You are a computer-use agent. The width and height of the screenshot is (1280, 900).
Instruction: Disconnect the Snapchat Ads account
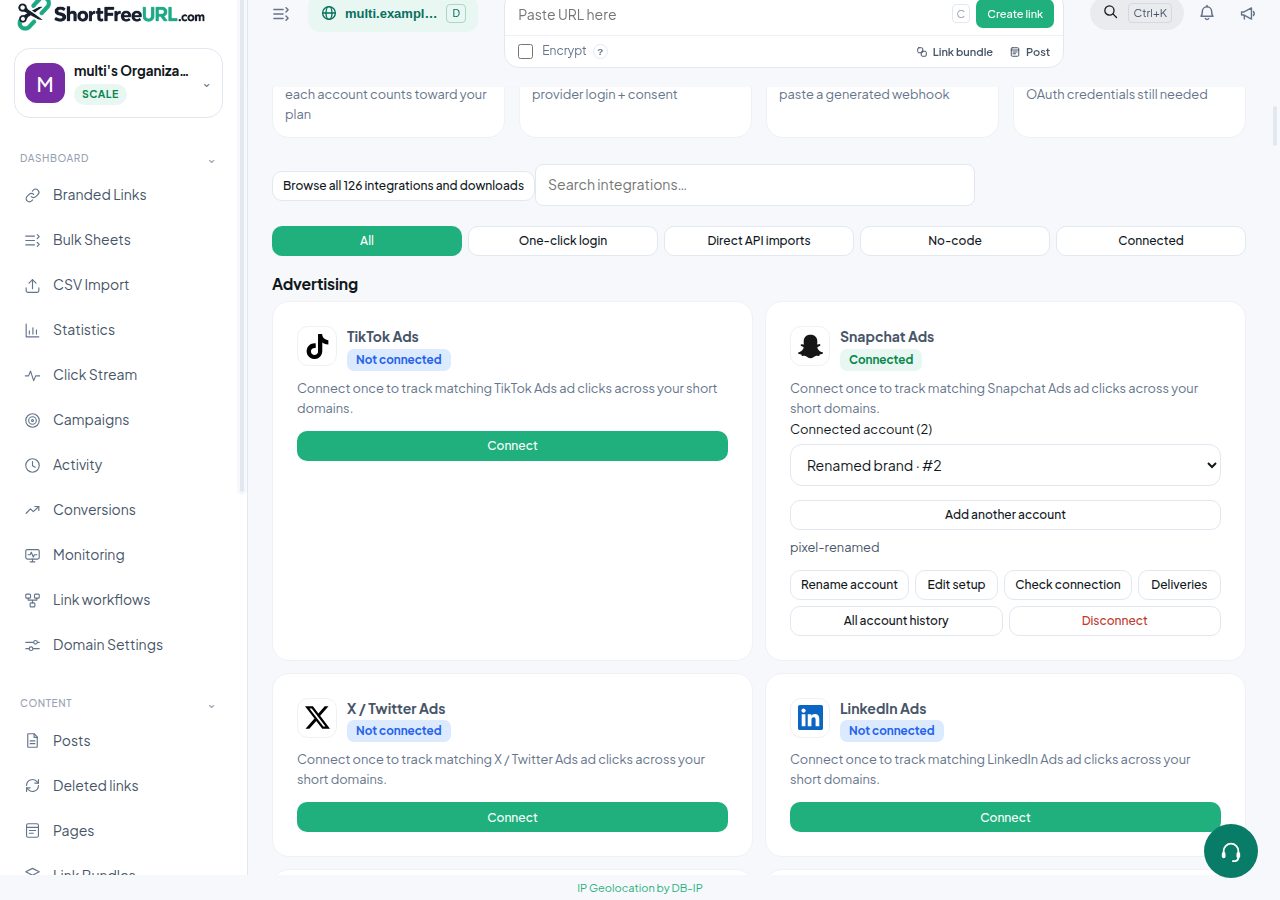pyautogui.click(x=1115, y=621)
